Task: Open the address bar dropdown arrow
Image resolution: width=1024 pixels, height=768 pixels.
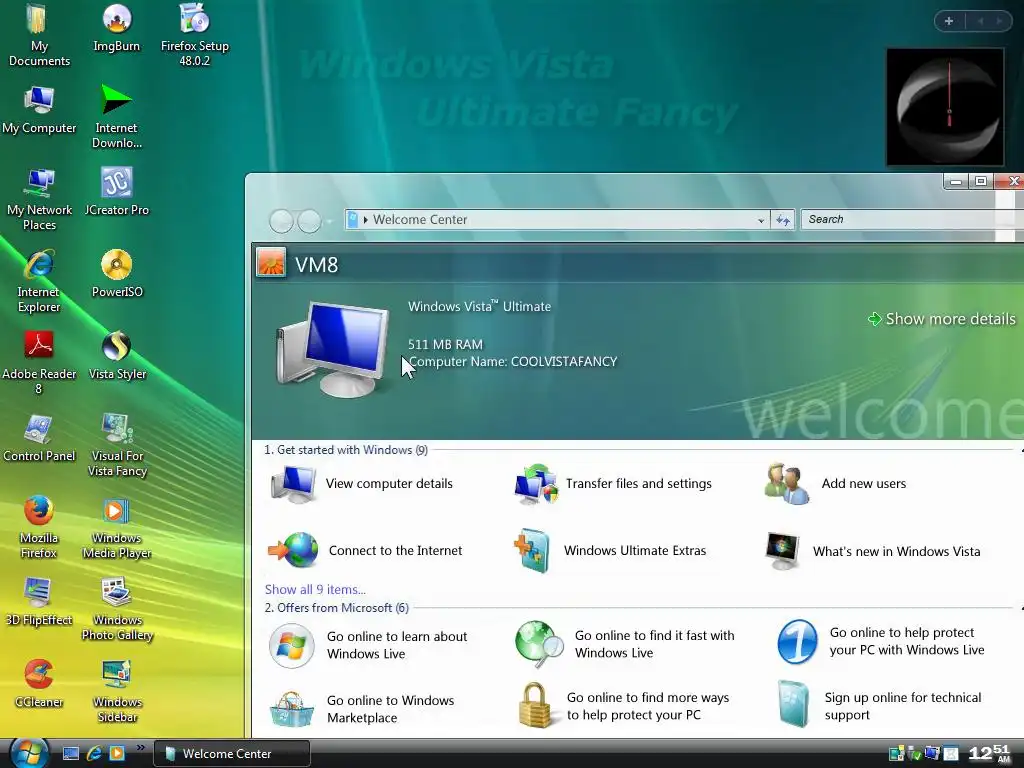Action: click(x=761, y=220)
